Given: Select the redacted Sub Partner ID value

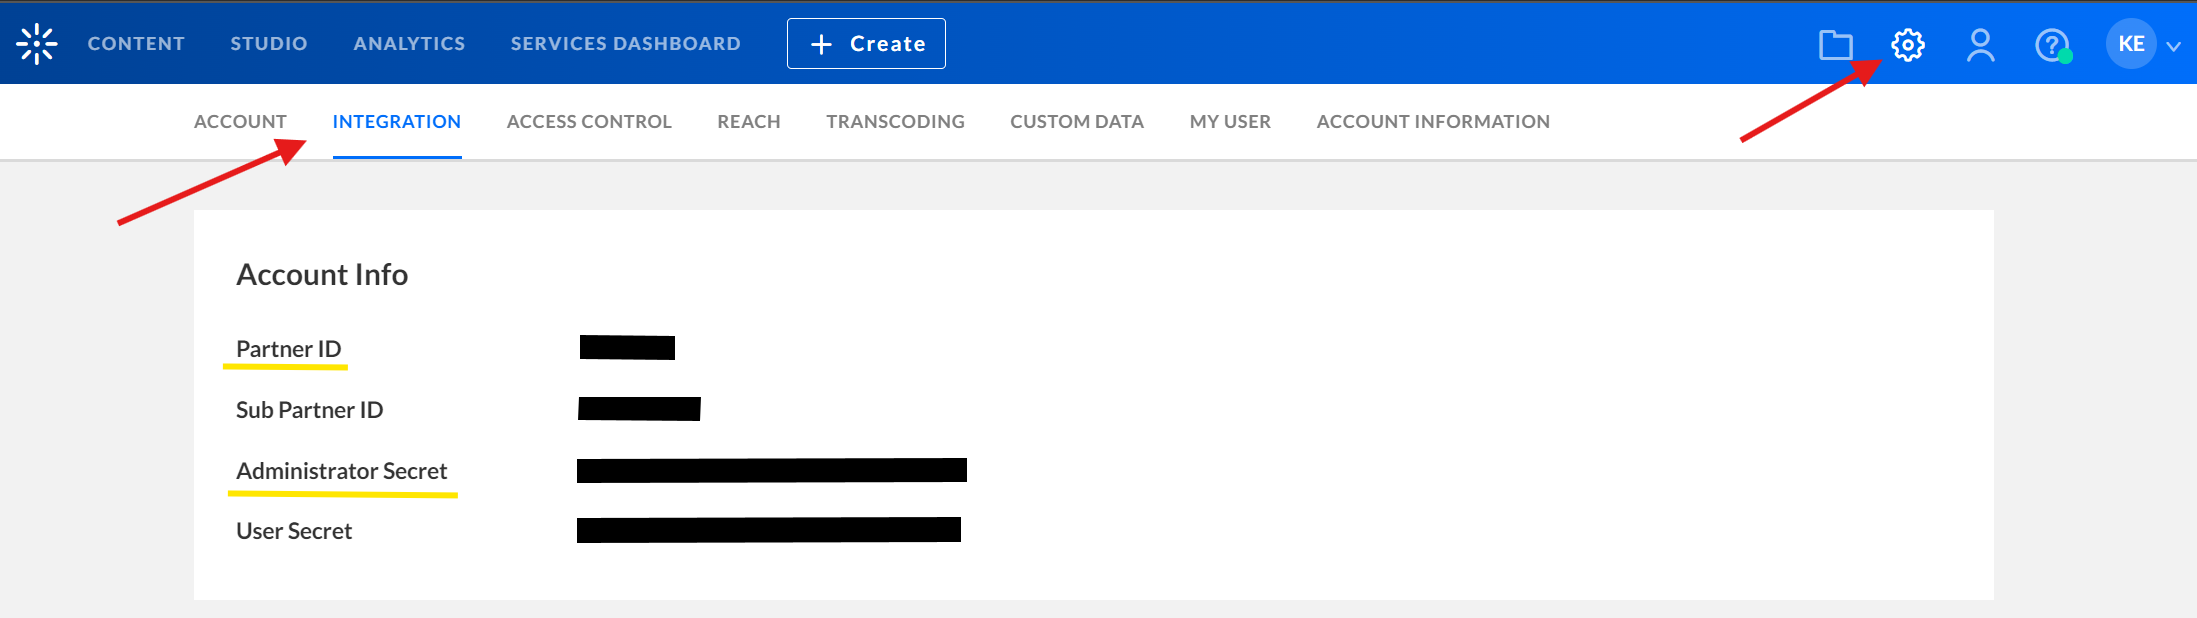Looking at the screenshot, I should [x=639, y=409].
